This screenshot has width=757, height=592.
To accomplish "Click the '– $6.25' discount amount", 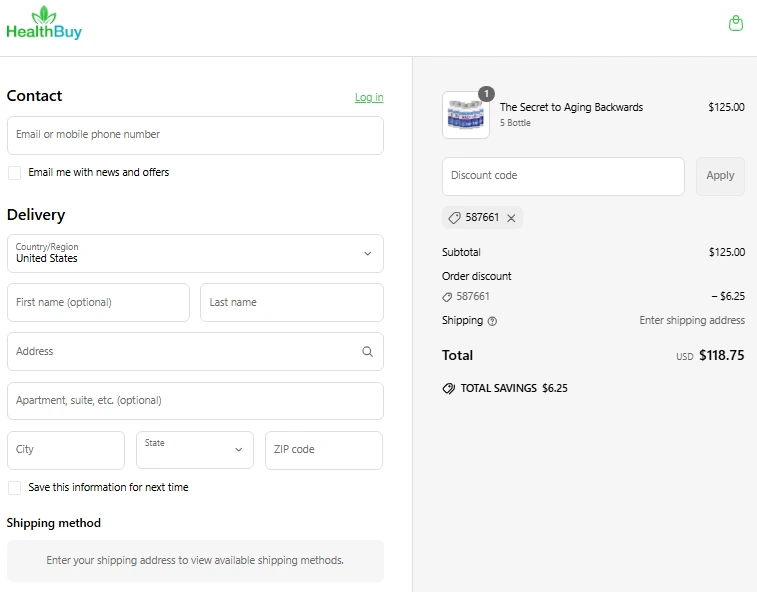I will (x=728, y=296).
